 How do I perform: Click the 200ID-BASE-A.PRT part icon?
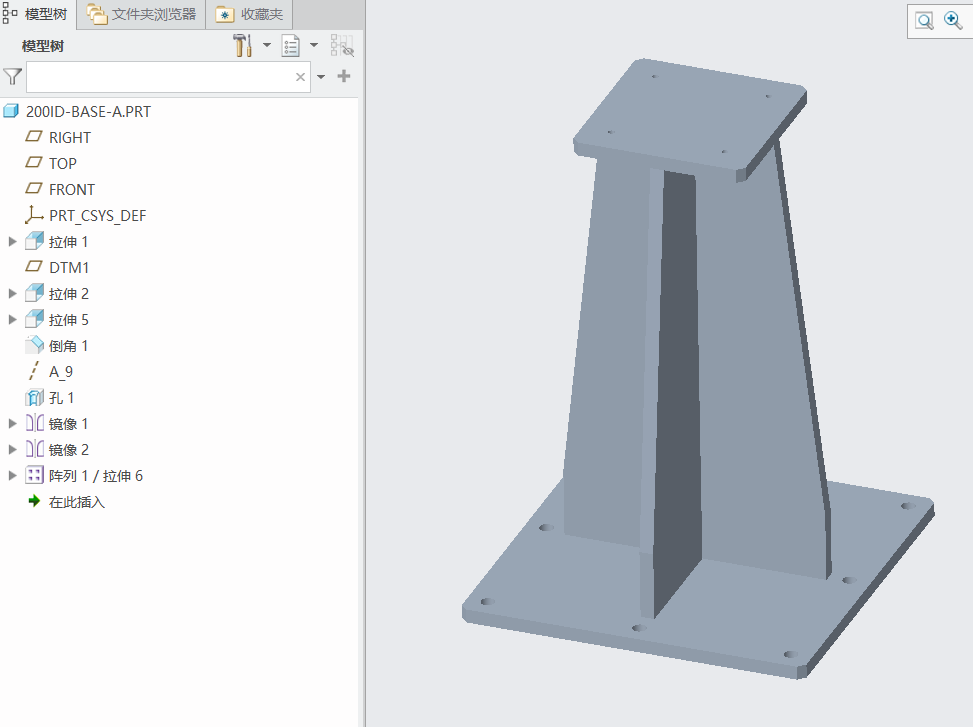[x=11, y=111]
